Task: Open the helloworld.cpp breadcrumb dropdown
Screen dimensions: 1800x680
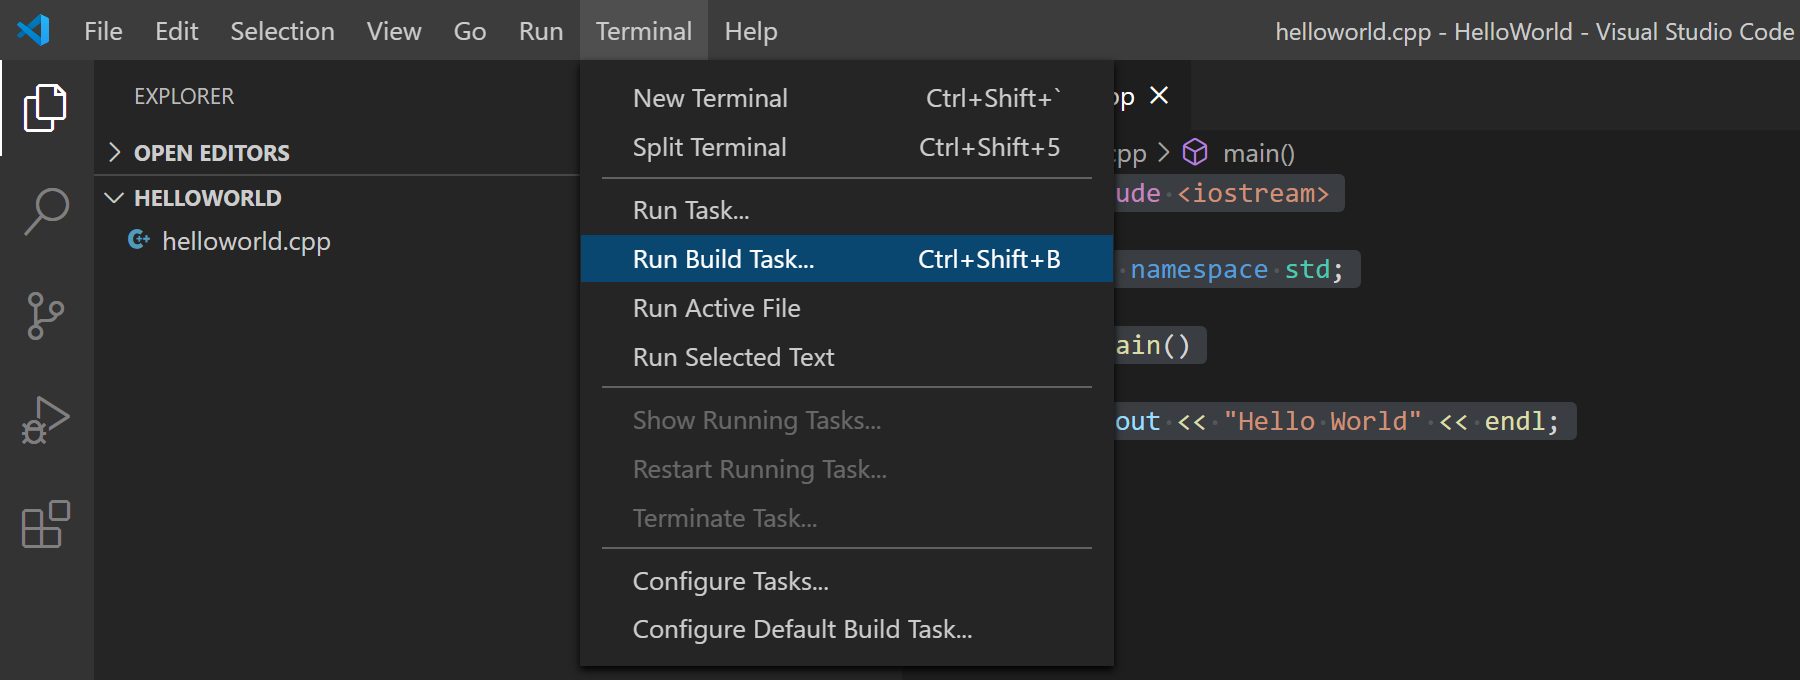Action: [x=1128, y=153]
